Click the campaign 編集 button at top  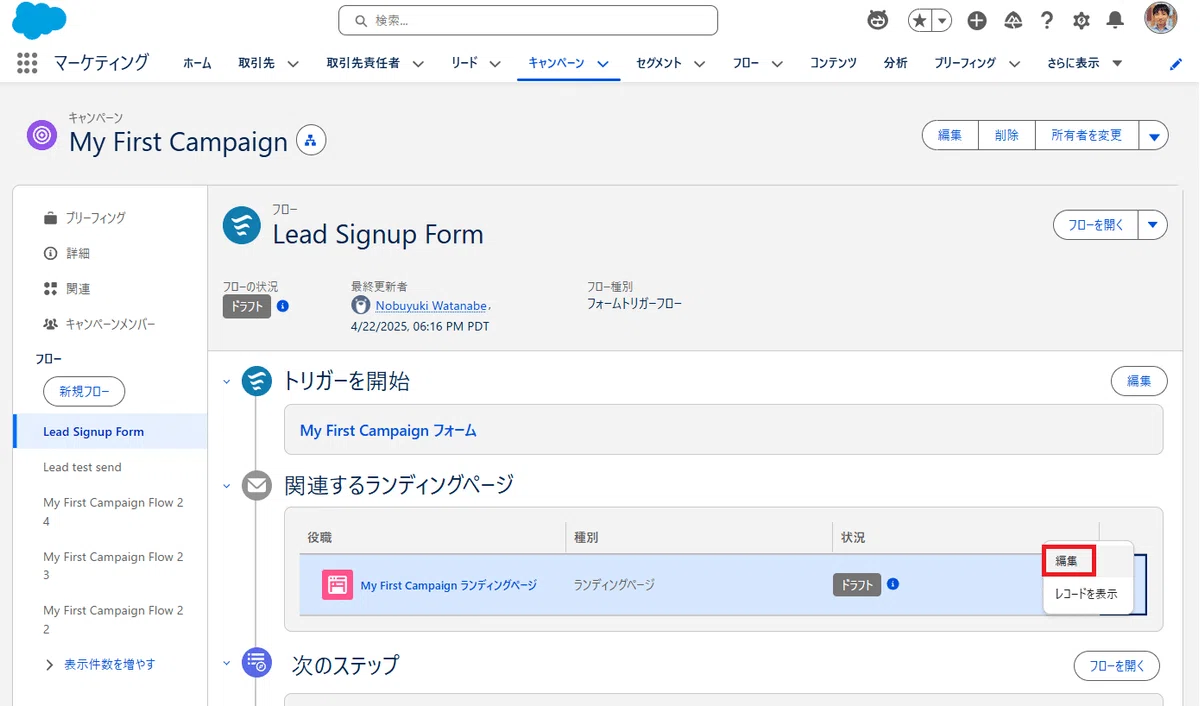click(949, 135)
